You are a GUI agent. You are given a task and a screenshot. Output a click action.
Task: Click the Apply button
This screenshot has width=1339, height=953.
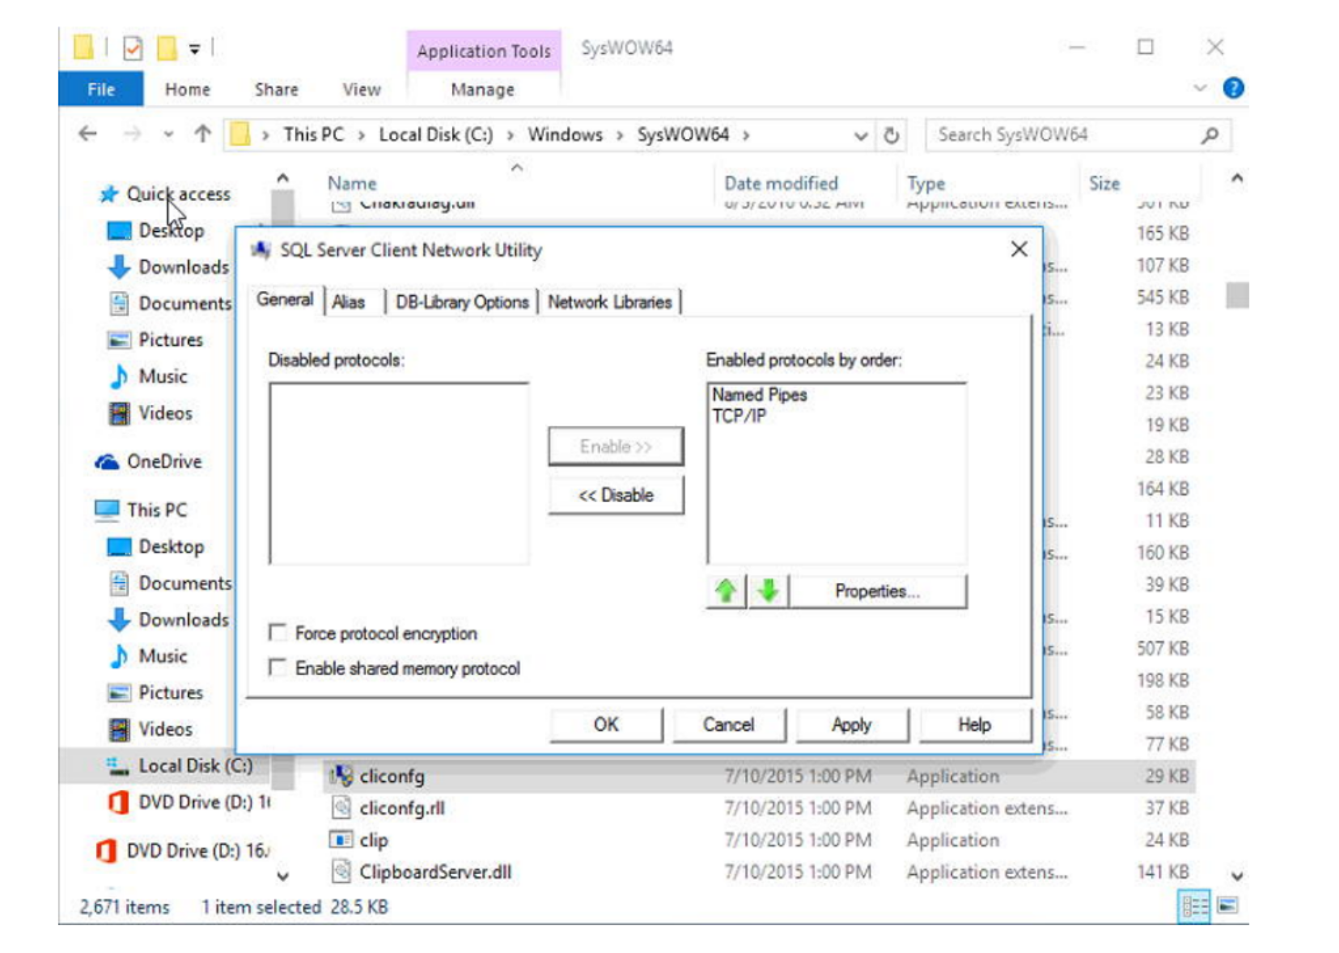(x=851, y=726)
